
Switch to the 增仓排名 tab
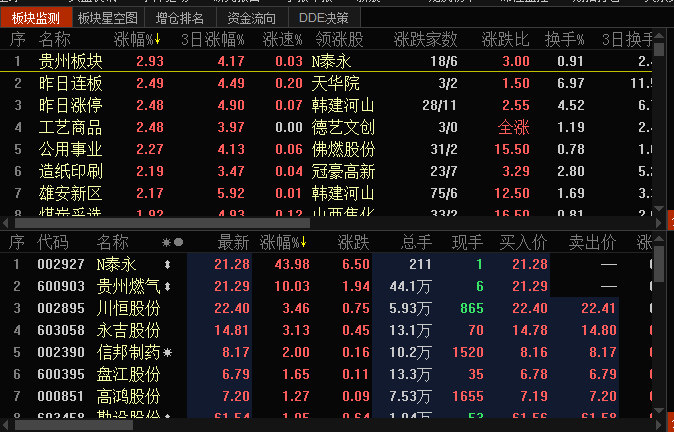point(179,18)
